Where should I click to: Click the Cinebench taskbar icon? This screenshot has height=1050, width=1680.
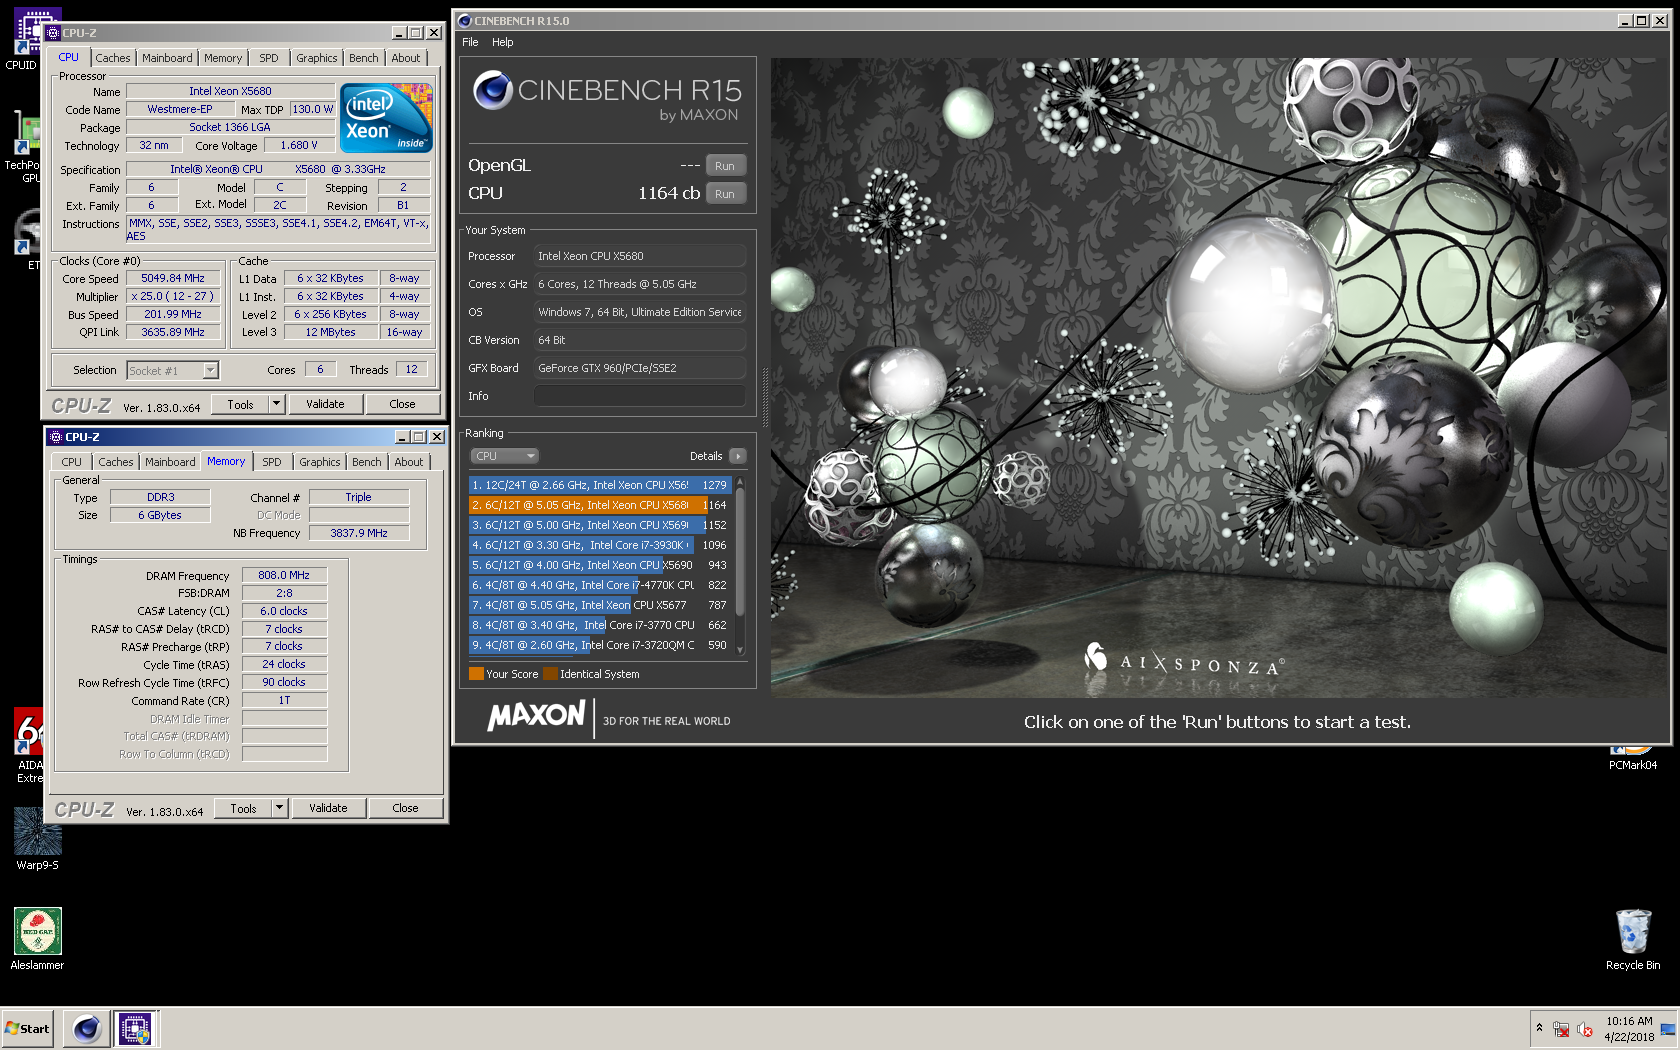pos(87,1028)
